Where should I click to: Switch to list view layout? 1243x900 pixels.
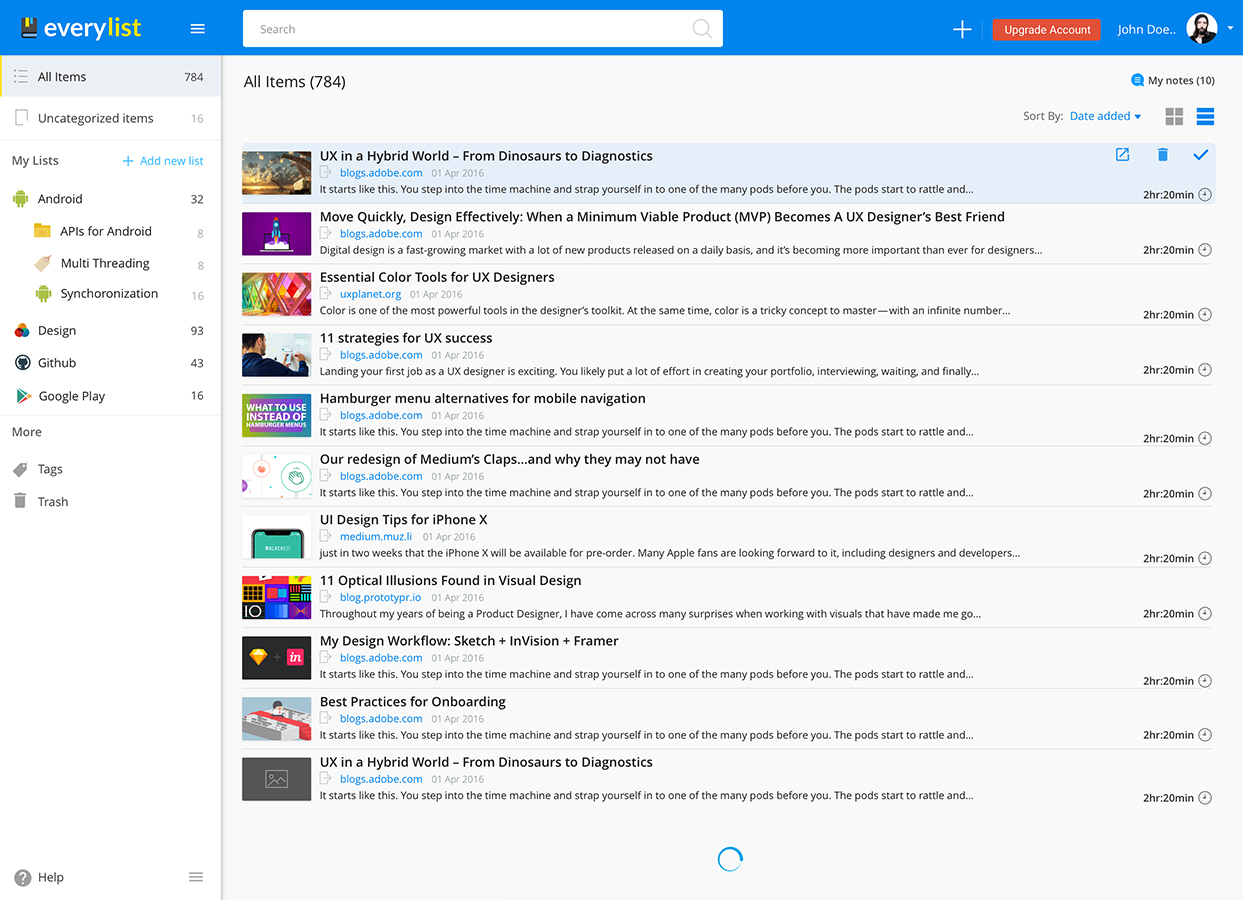pyautogui.click(x=1205, y=117)
